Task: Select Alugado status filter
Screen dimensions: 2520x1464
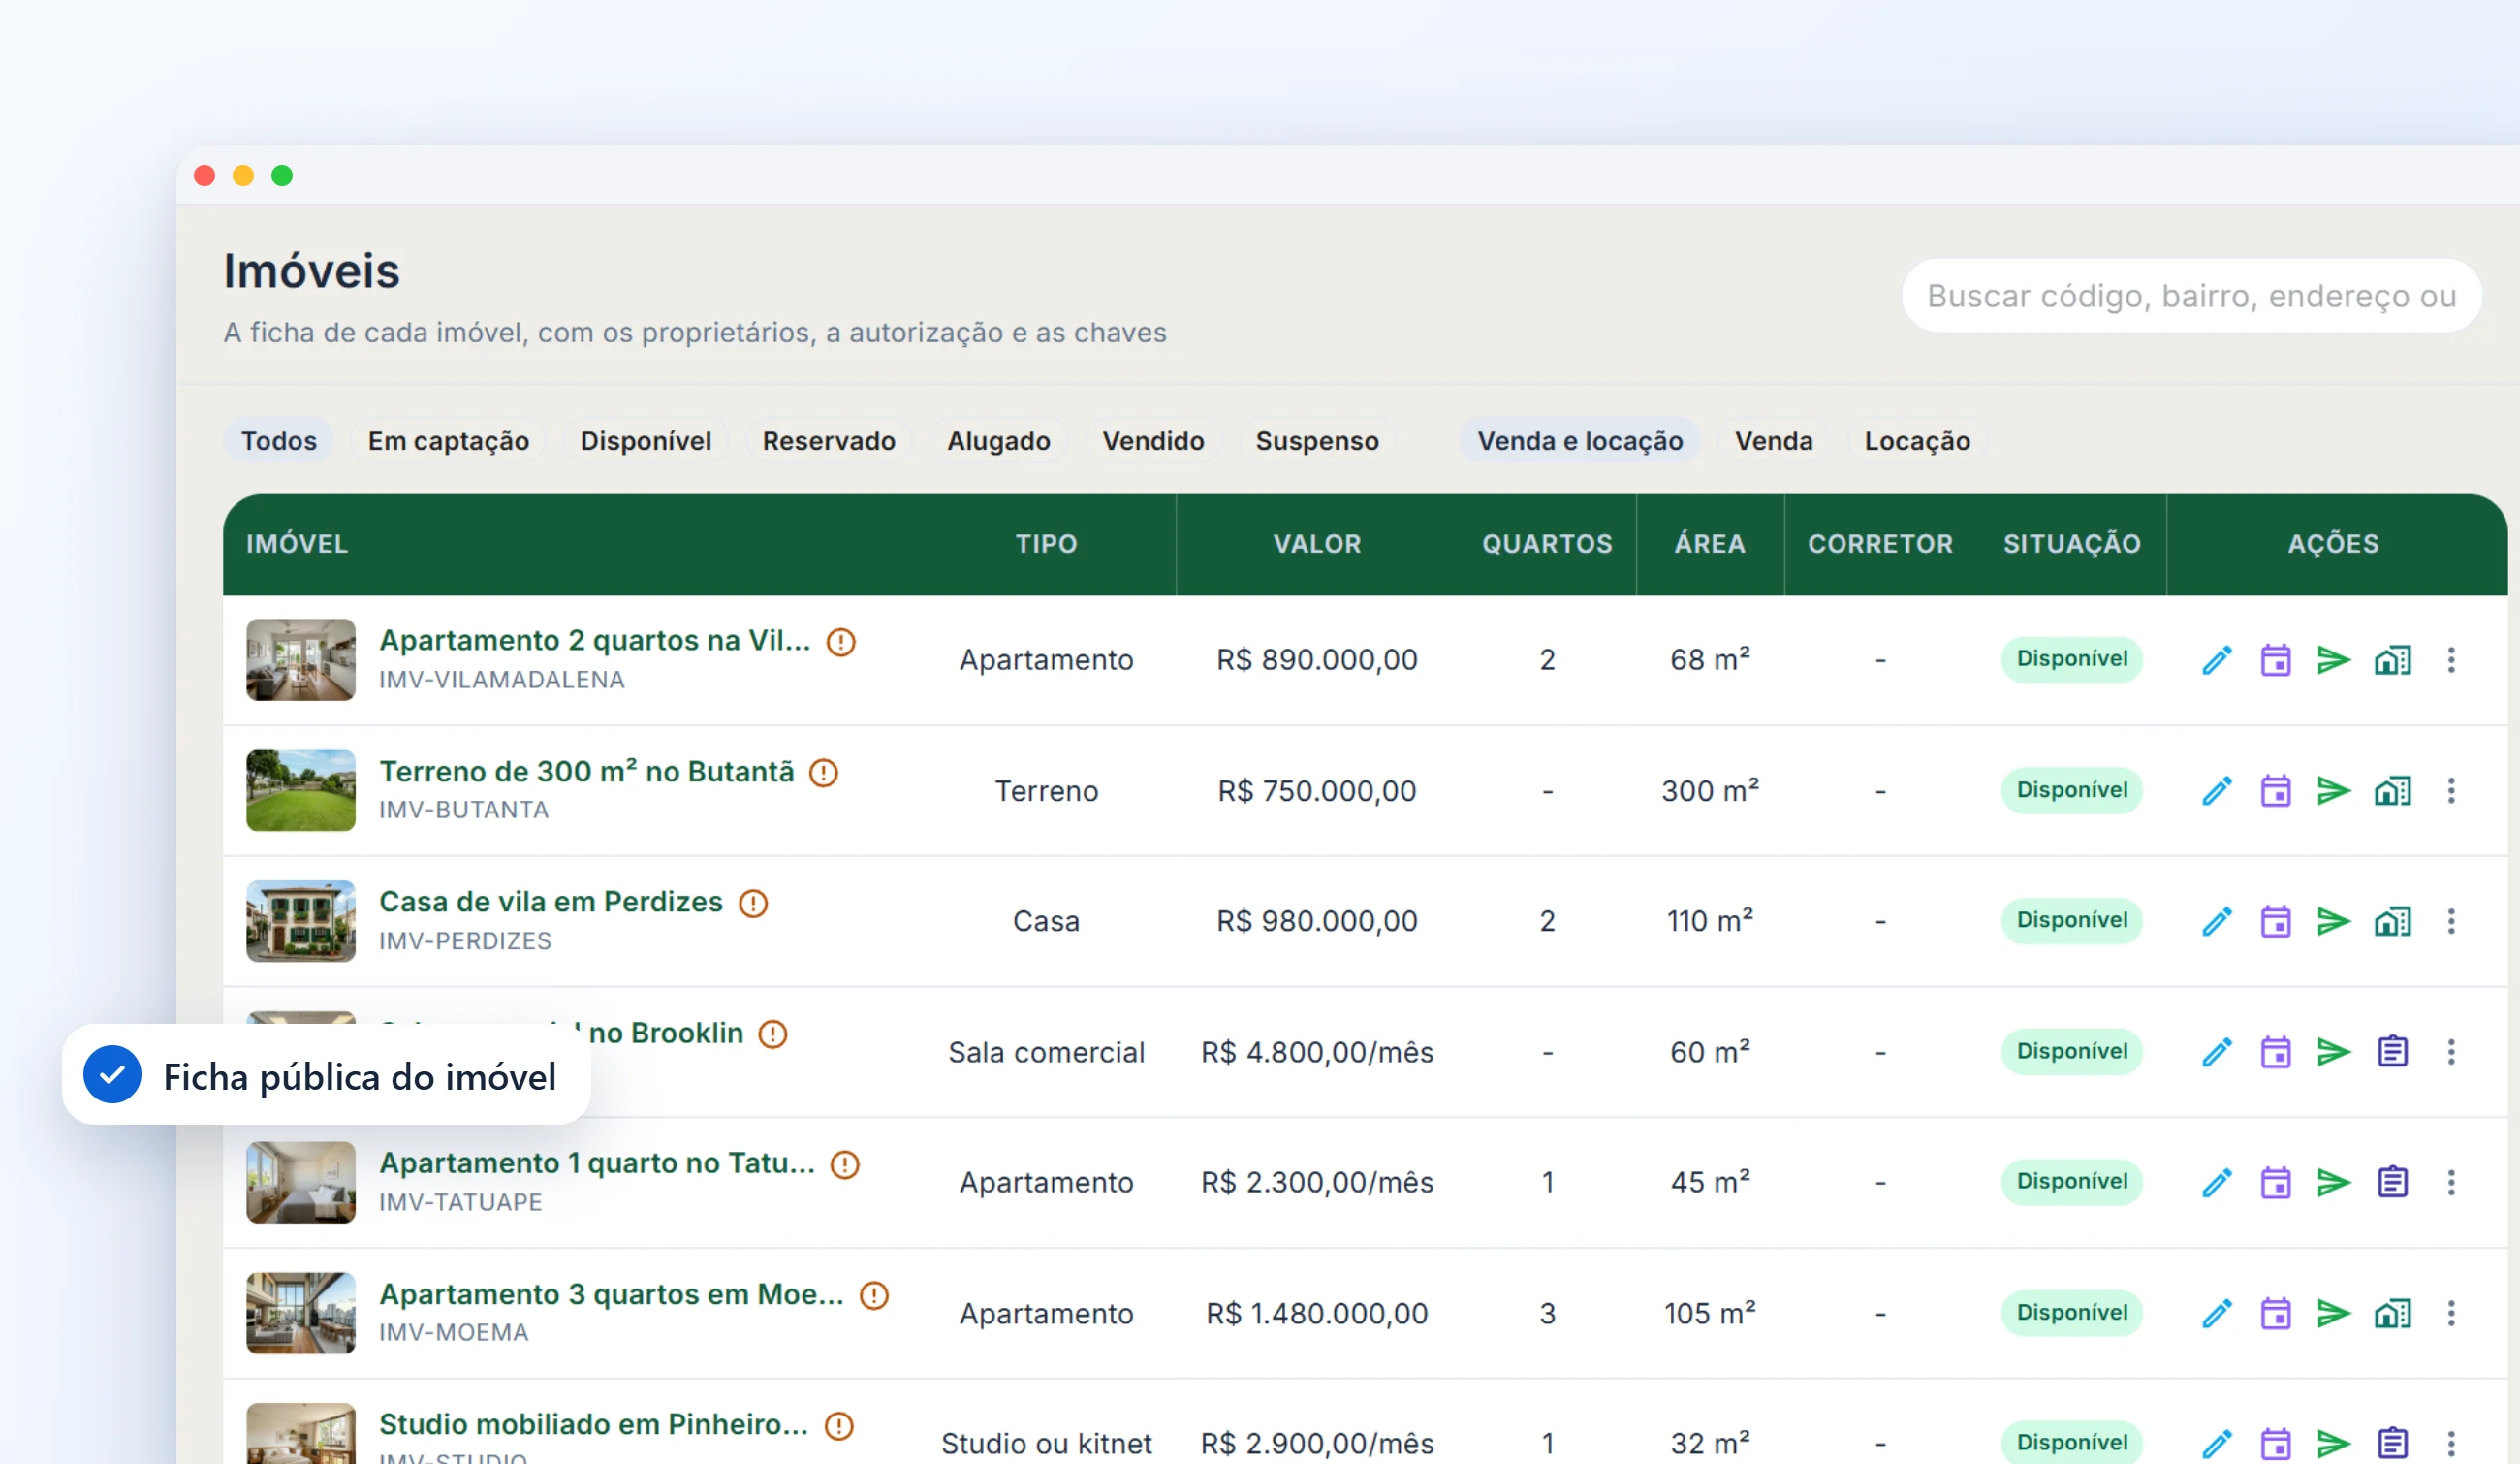Action: click(x=998, y=441)
